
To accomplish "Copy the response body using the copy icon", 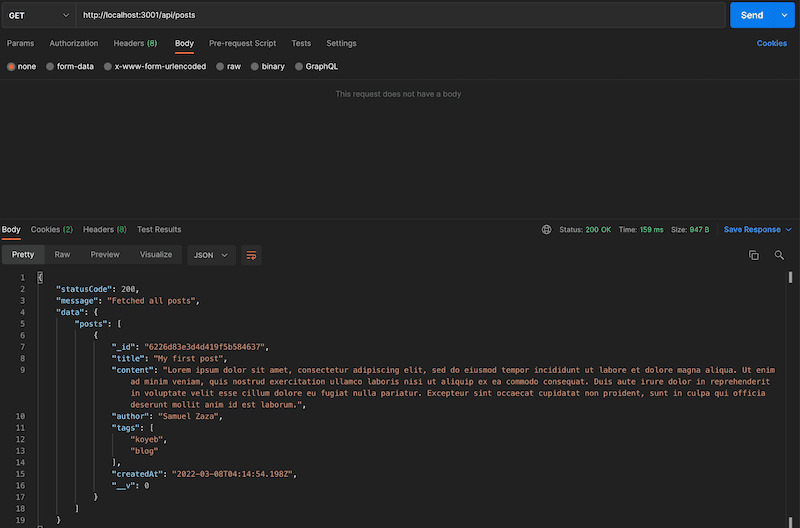I will coord(754,255).
